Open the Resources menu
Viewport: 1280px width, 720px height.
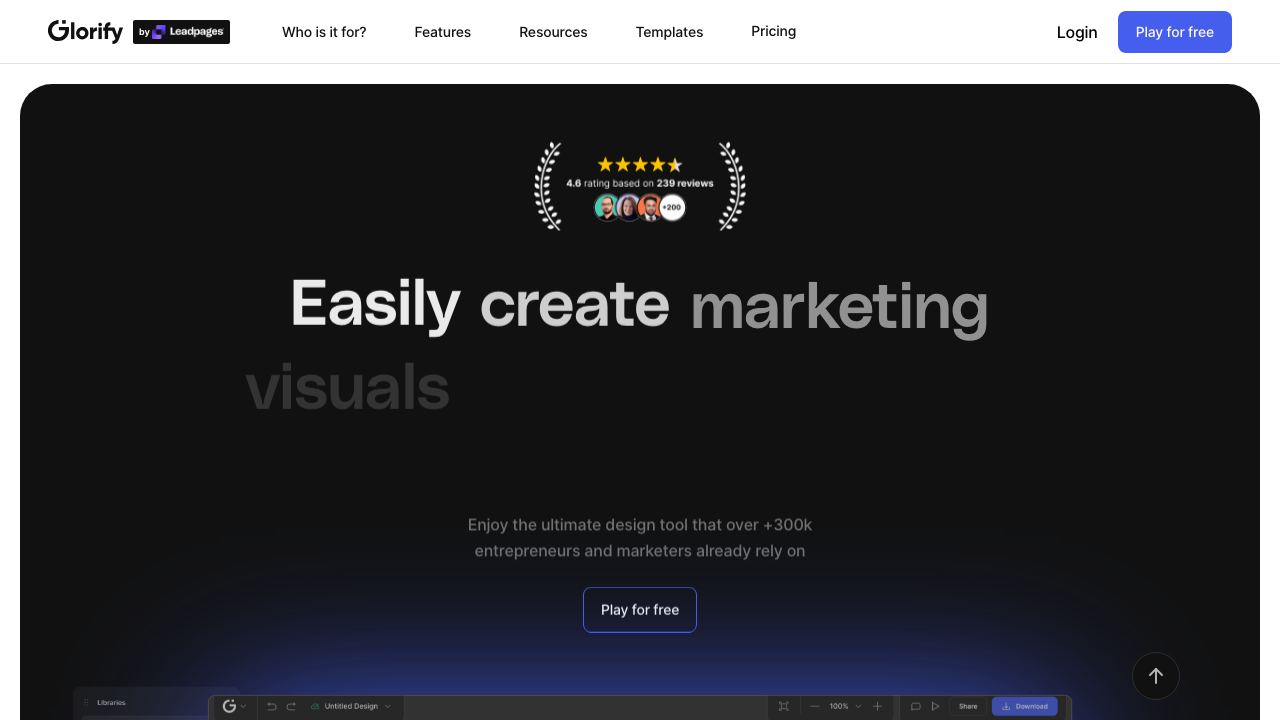tap(553, 32)
